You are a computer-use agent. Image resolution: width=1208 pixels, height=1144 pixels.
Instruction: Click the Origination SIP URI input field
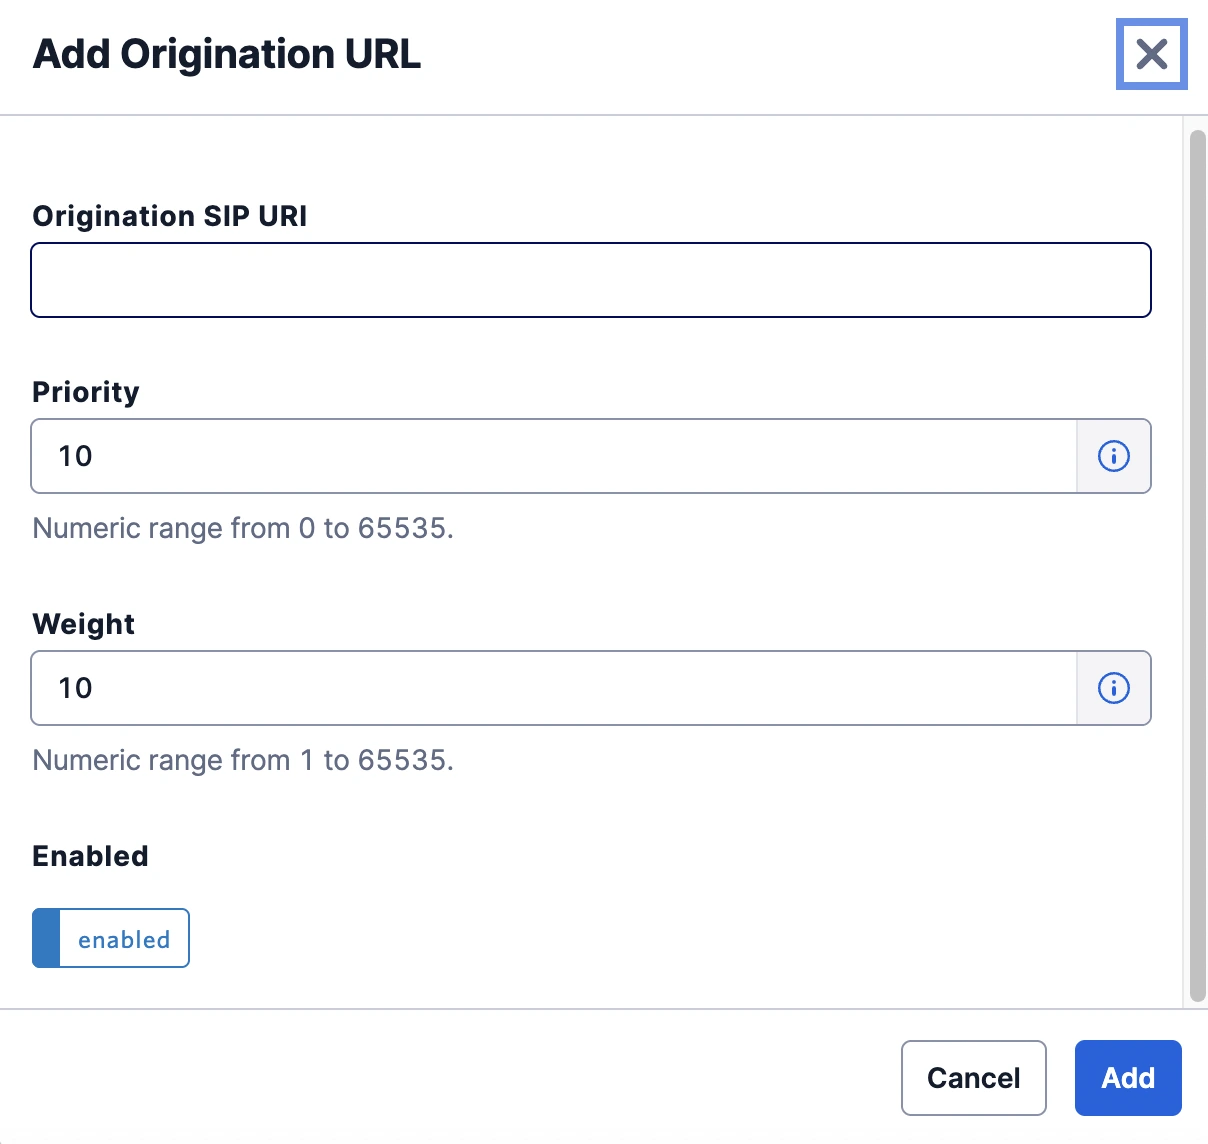(590, 280)
